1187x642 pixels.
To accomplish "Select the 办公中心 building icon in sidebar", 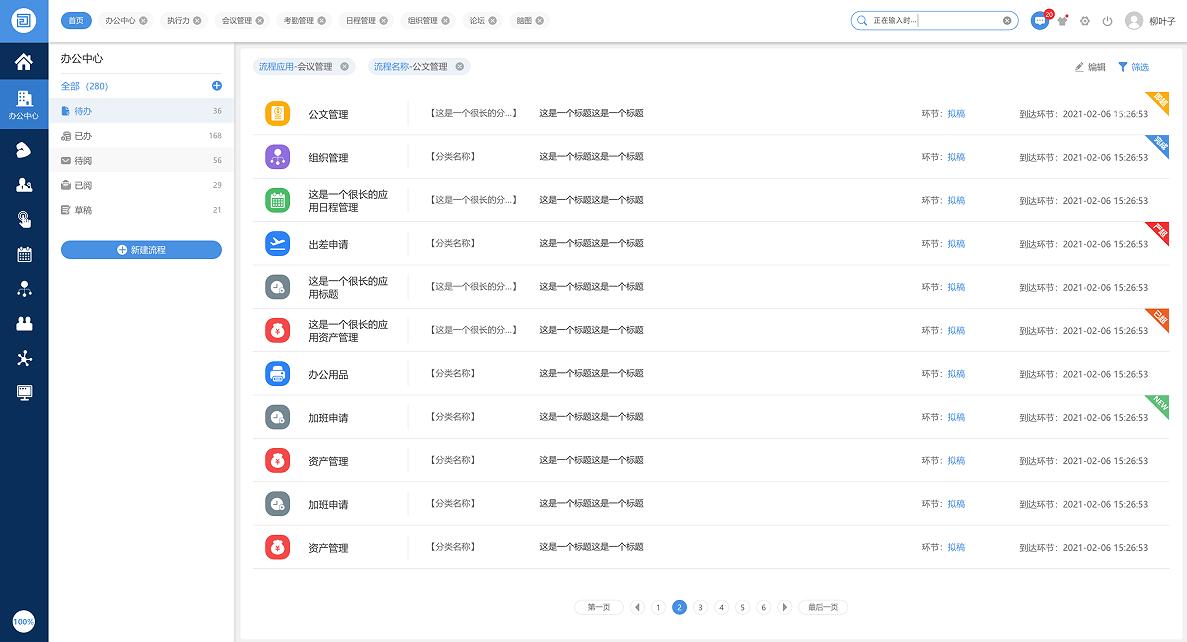I will pyautogui.click(x=24, y=100).
